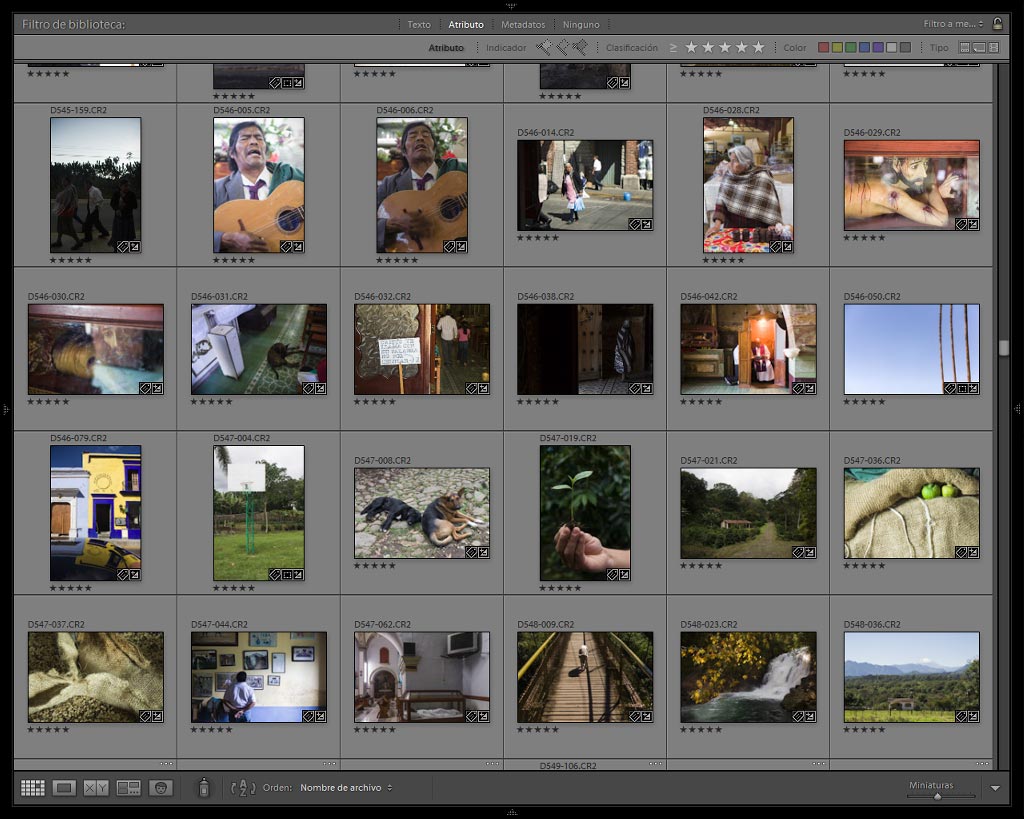The width and height of the screenshot is (1024, 819).
Task: Click the grid vertical scrollbar thumb
Action: (x=1003, y=347)
